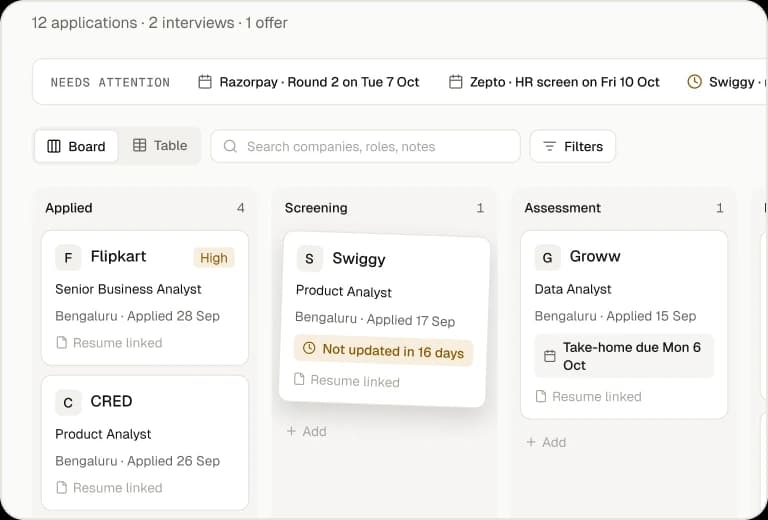Click the Assessment column header
Screen dimensions: 768x520
563,208
